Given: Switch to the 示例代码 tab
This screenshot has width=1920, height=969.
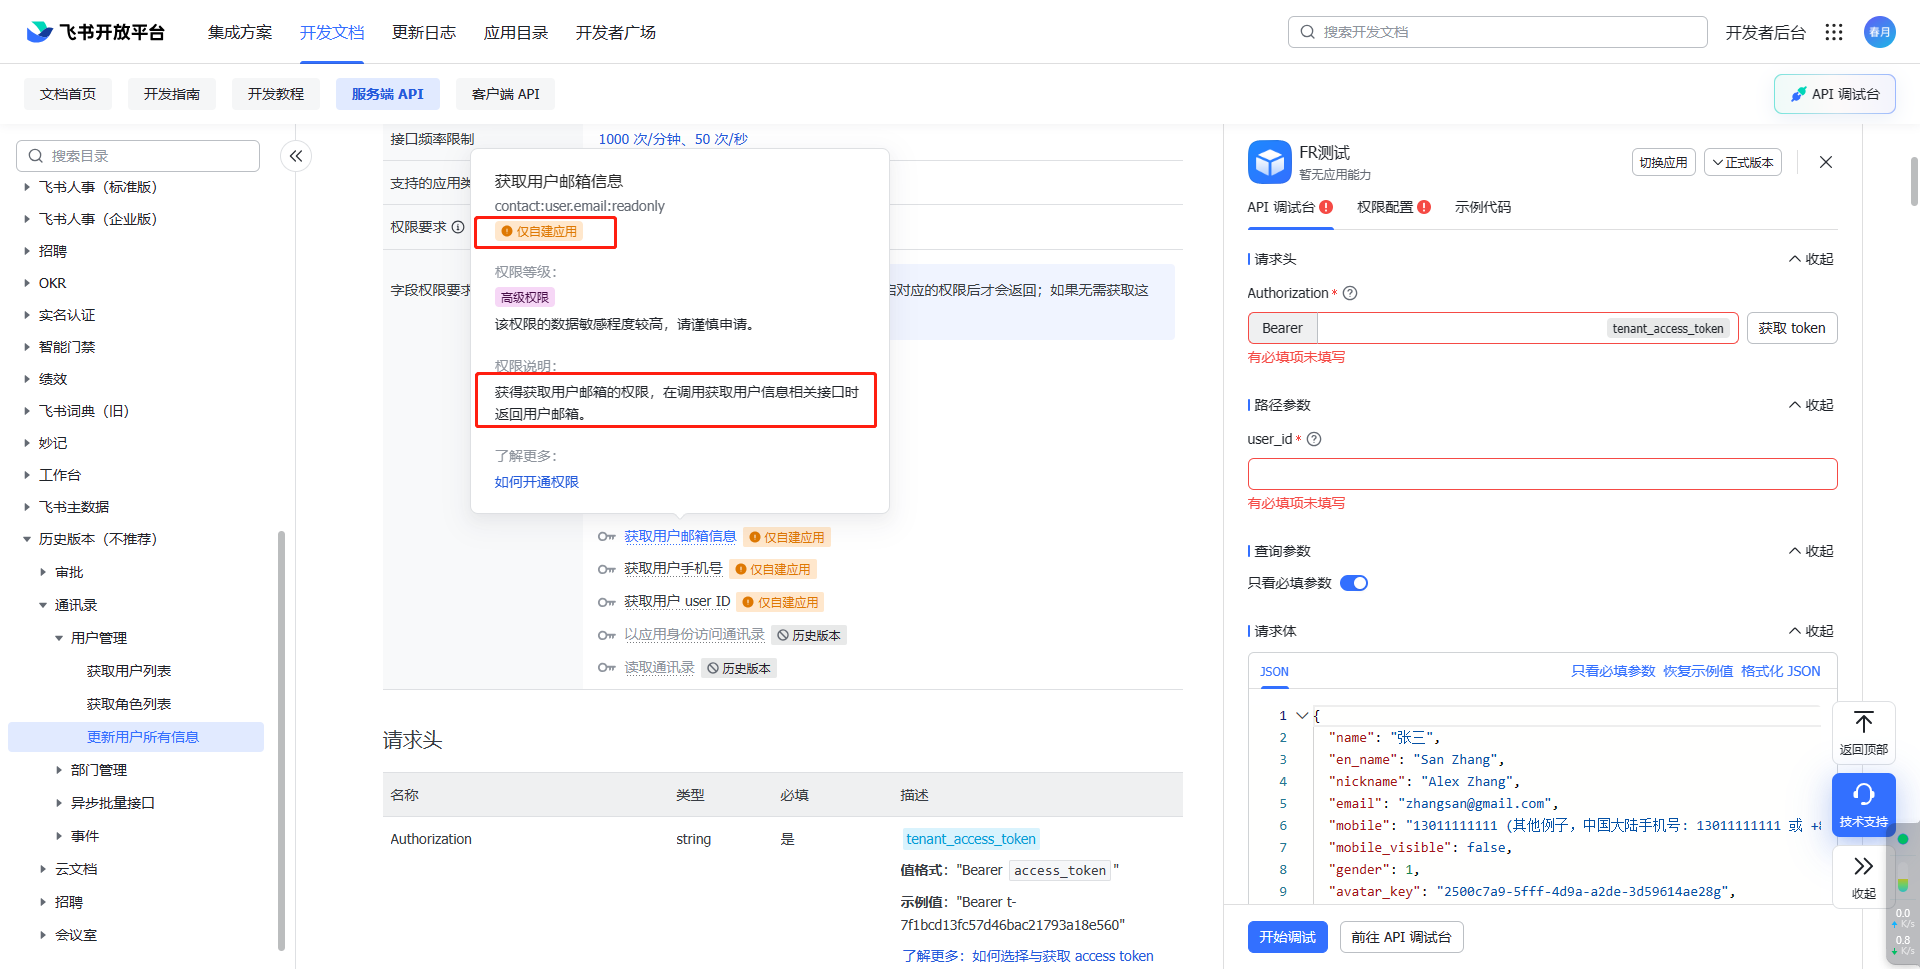Looking at the screenshot, I should [1483, 207].
